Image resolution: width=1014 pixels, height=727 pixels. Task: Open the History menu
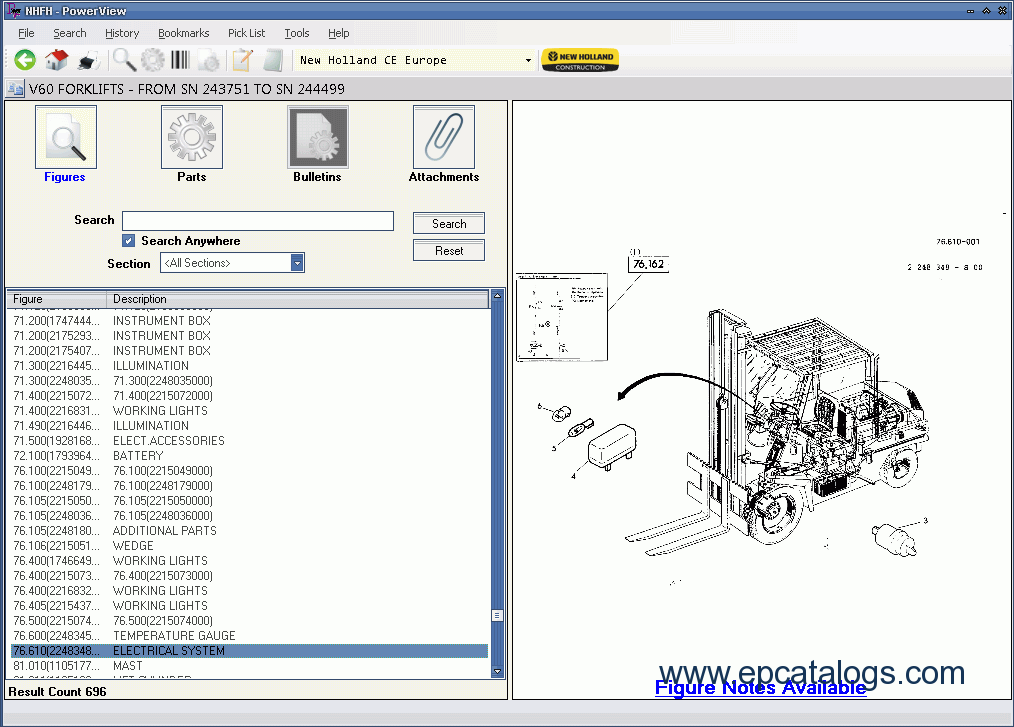click(122, 33)
